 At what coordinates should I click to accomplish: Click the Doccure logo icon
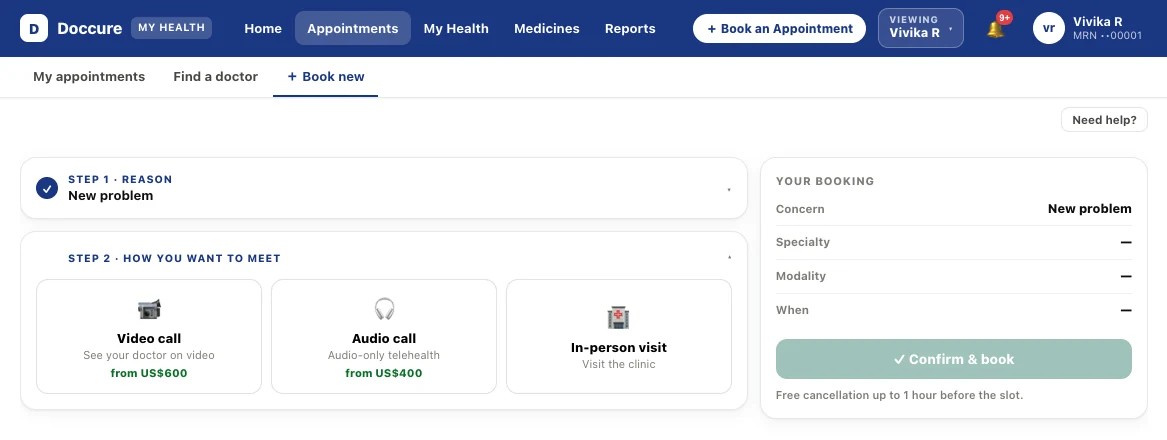33,28
